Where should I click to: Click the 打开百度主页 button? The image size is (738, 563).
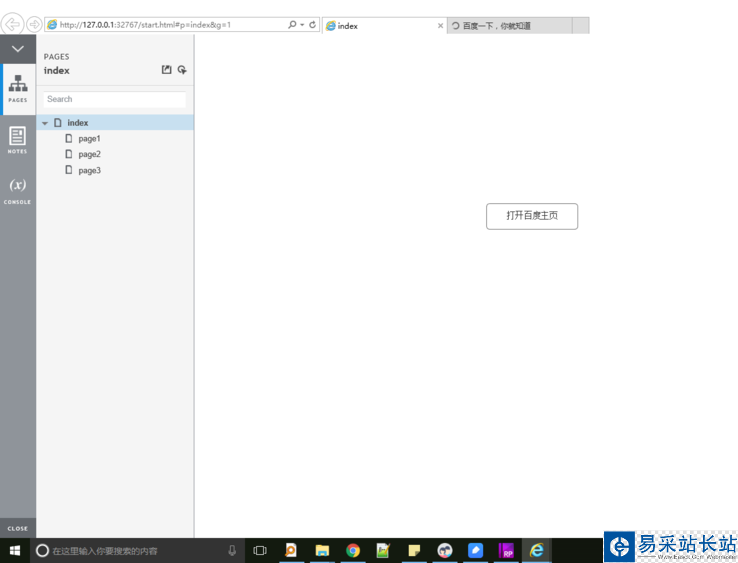(x=532, y=217)
